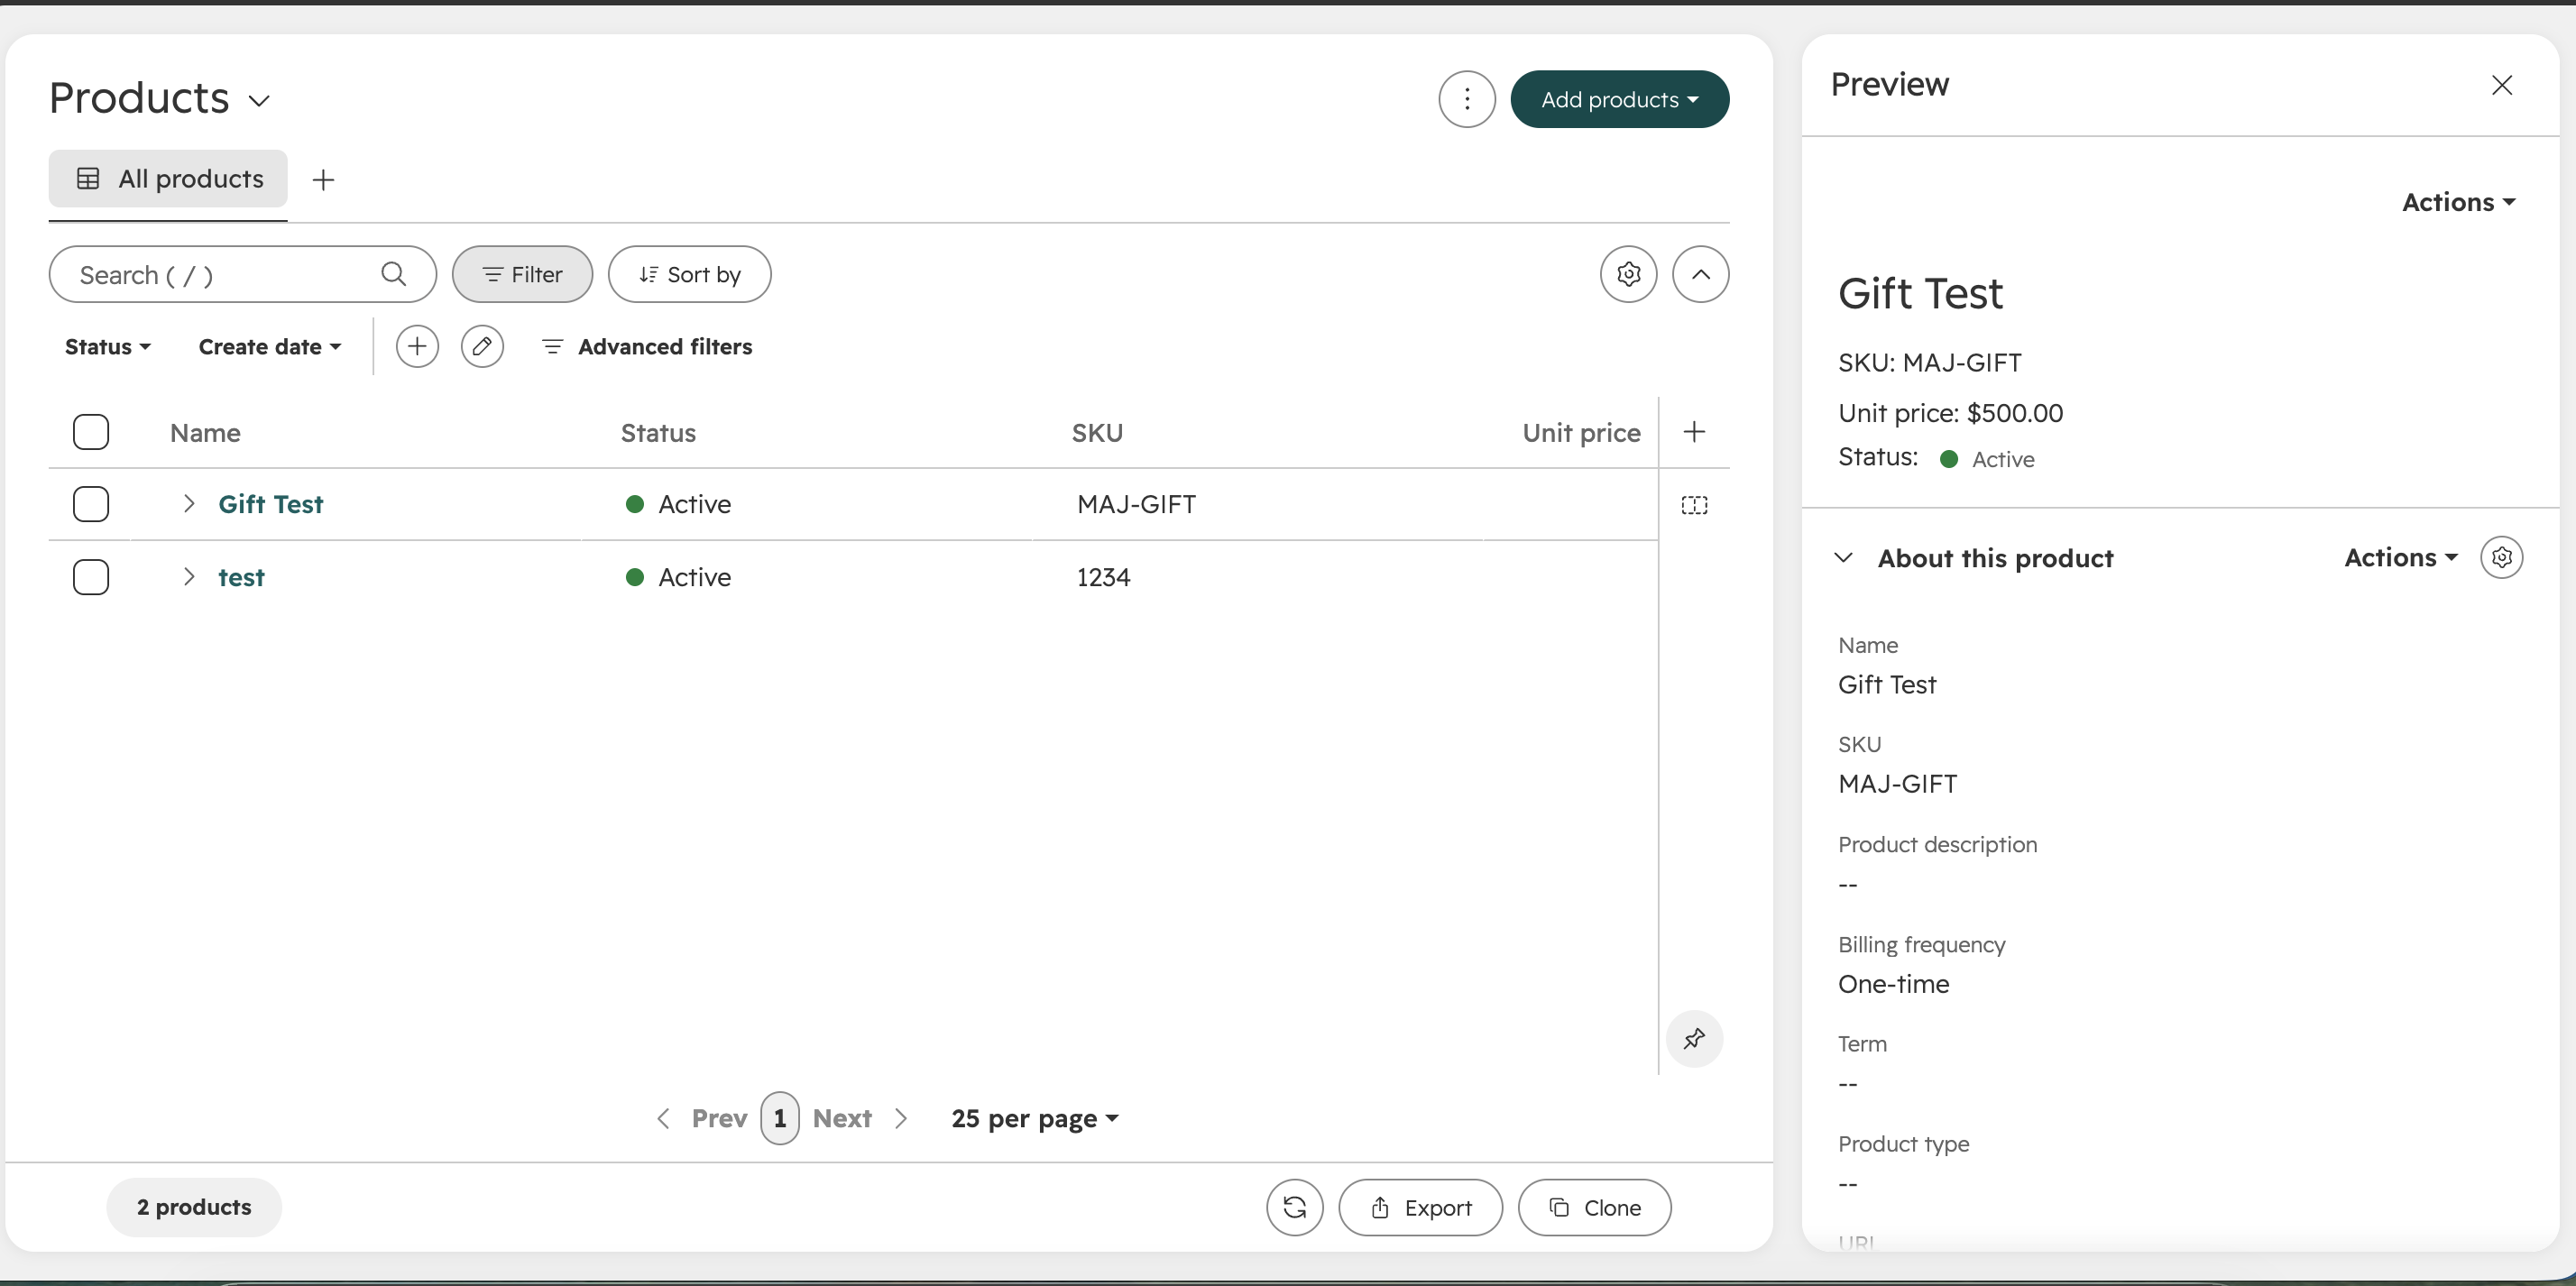Click the preview icon in the Gift Test row
Image resolution: width=2576 pixels, height=1286 pixels.
click(x=1694, y=505)
